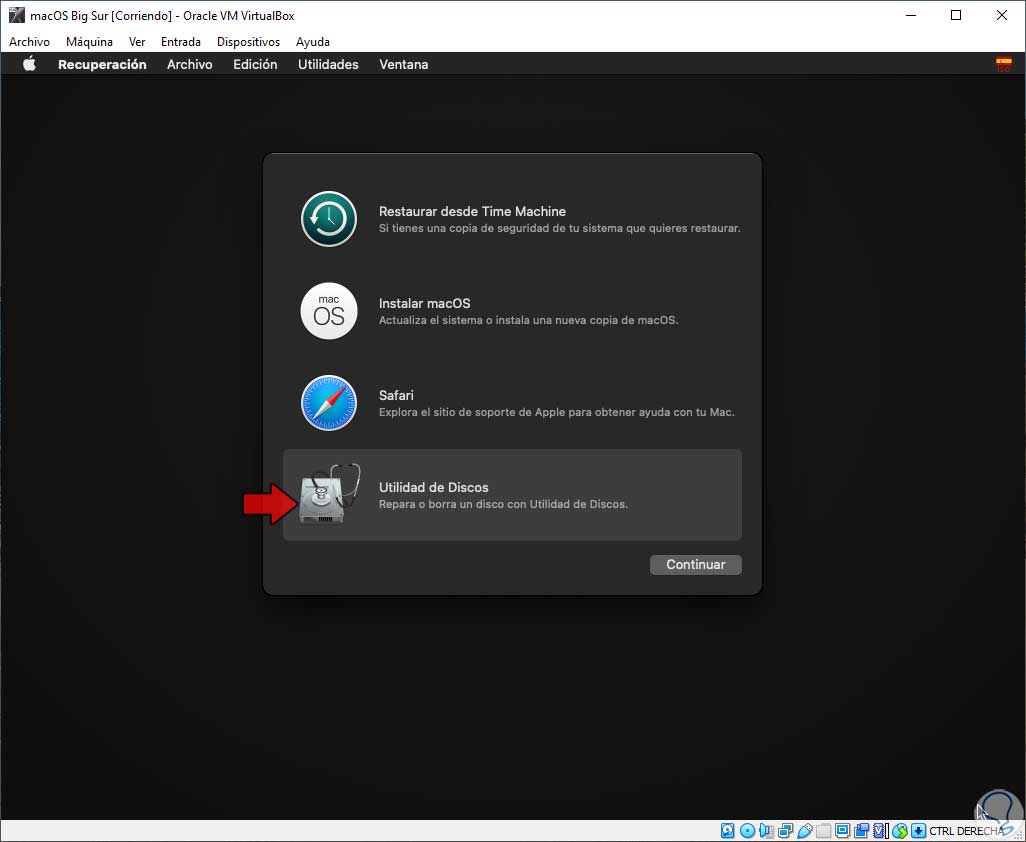Click VirtualBox USB devices status icon

pyautogui.click(x=805, y=831)
